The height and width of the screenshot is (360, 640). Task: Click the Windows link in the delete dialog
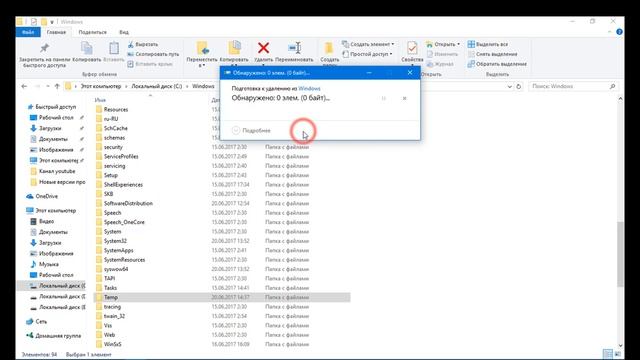click(x=309, y=89)
